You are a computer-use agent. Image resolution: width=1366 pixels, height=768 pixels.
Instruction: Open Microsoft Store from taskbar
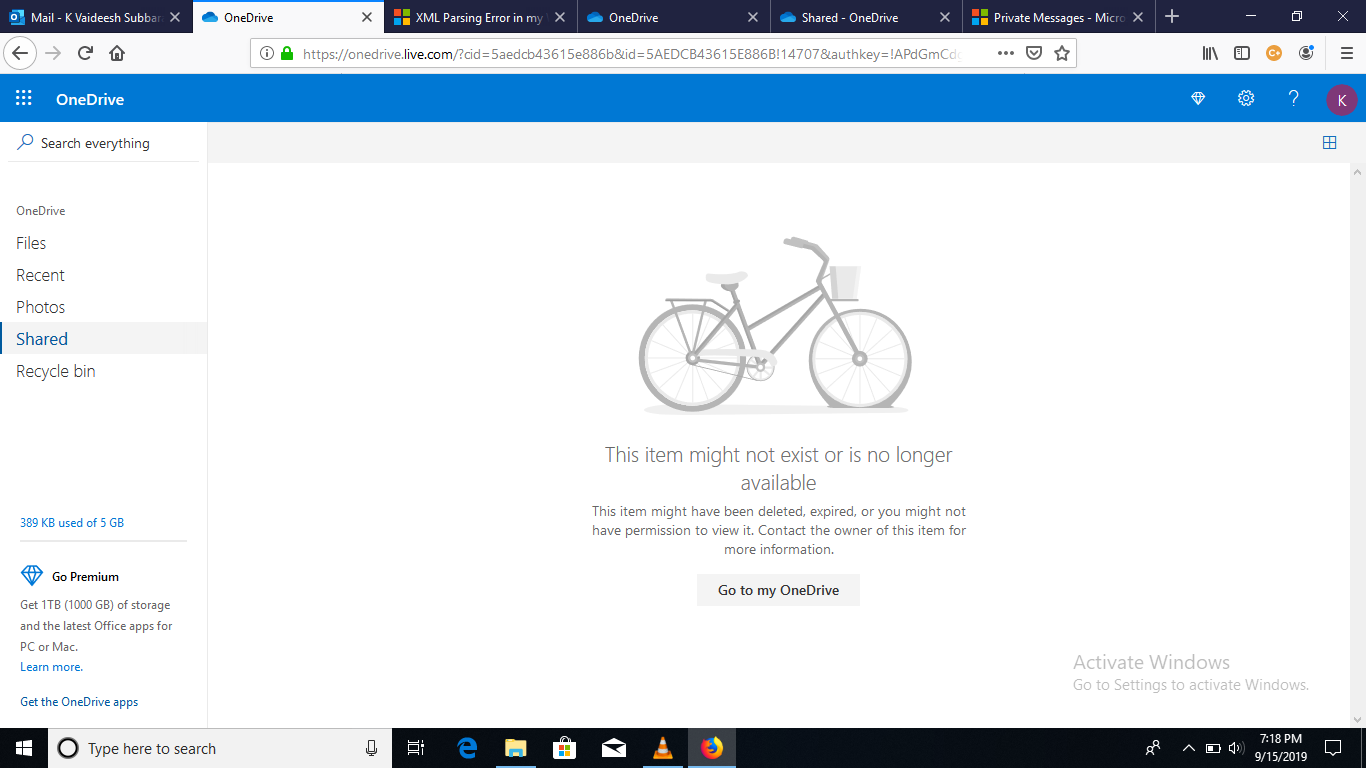(x=565, y=748)
